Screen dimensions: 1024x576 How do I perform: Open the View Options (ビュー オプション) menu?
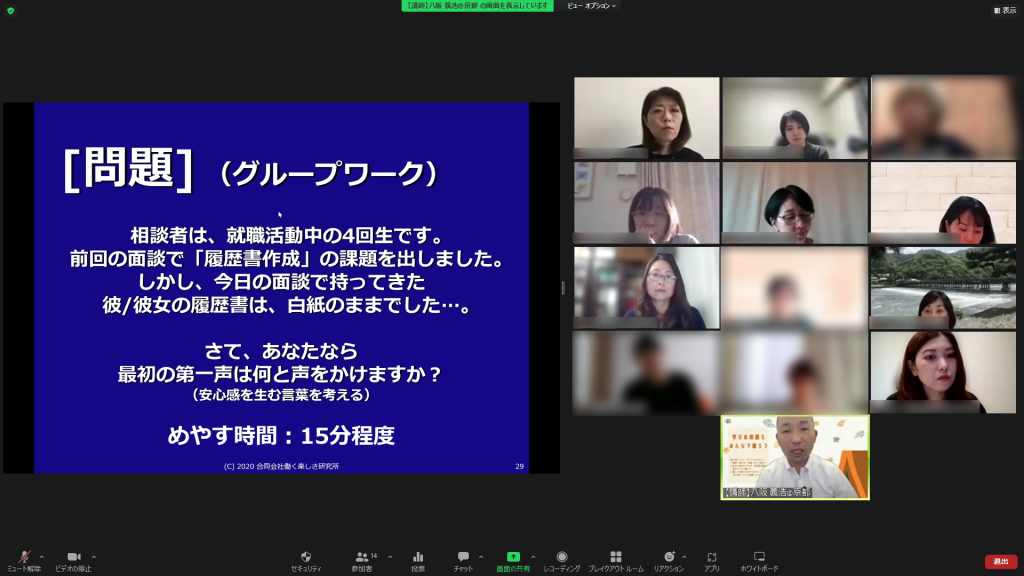pos(591,6)
